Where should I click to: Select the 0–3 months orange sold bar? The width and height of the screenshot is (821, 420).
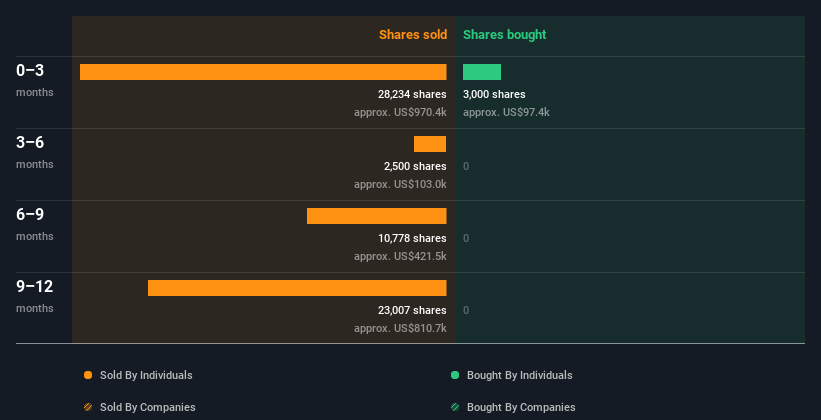(x=263, y=72)
